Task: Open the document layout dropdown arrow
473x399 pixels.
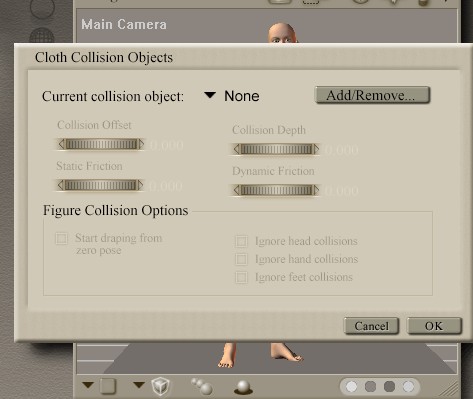Action: pyautogui.click(x=88, y=385)
